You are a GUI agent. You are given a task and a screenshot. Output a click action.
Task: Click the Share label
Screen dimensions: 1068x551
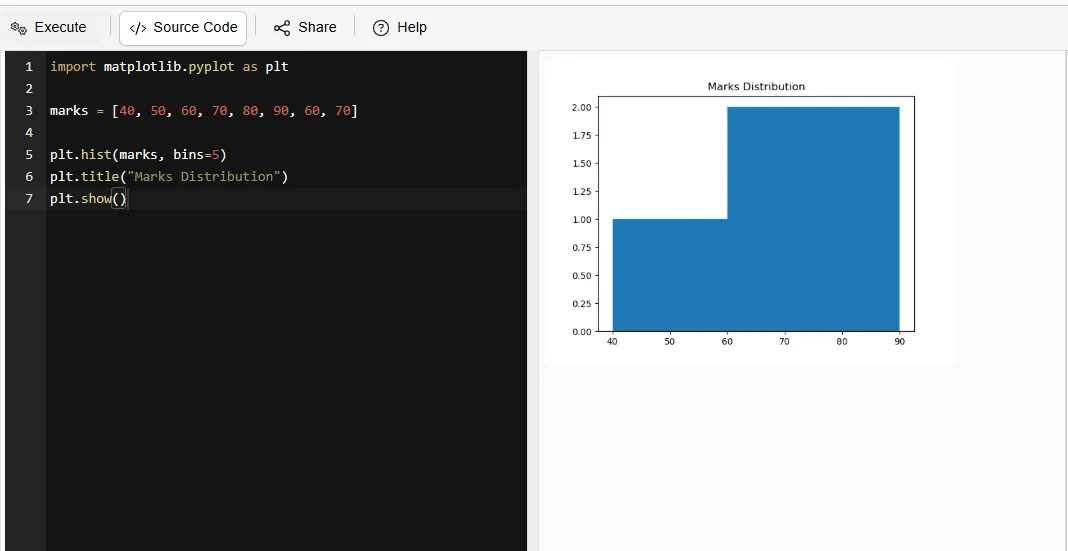(x=317, y=27)
